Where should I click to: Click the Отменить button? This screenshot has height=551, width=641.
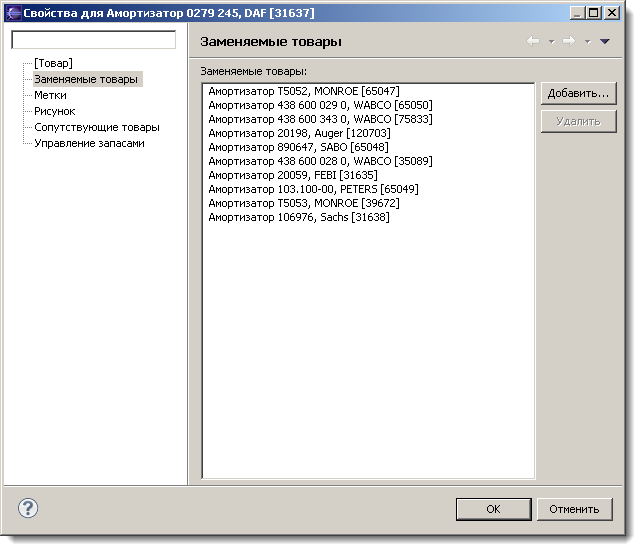point(574,509)
